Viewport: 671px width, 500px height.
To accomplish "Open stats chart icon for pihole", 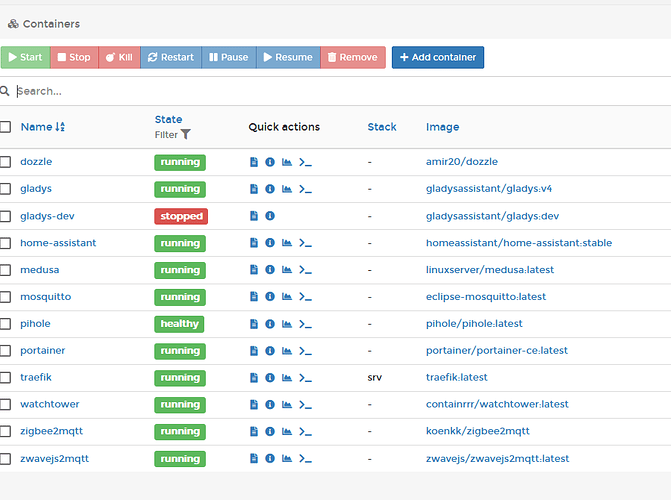I will [x=287, y=324].
